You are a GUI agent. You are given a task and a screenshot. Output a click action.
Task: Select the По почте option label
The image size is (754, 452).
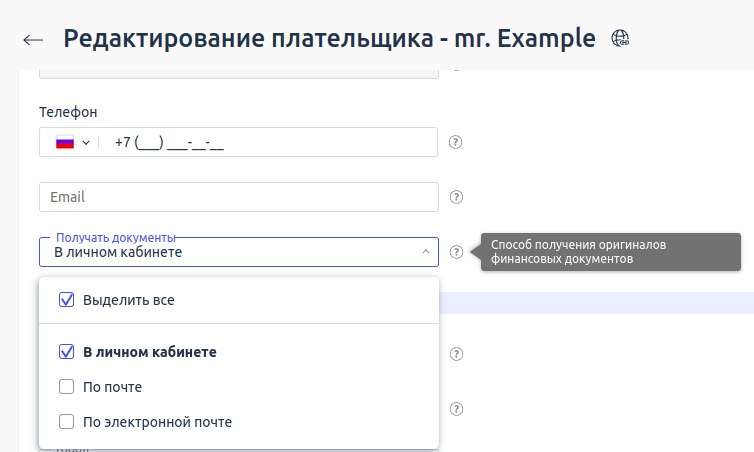[x=113, y=387]
